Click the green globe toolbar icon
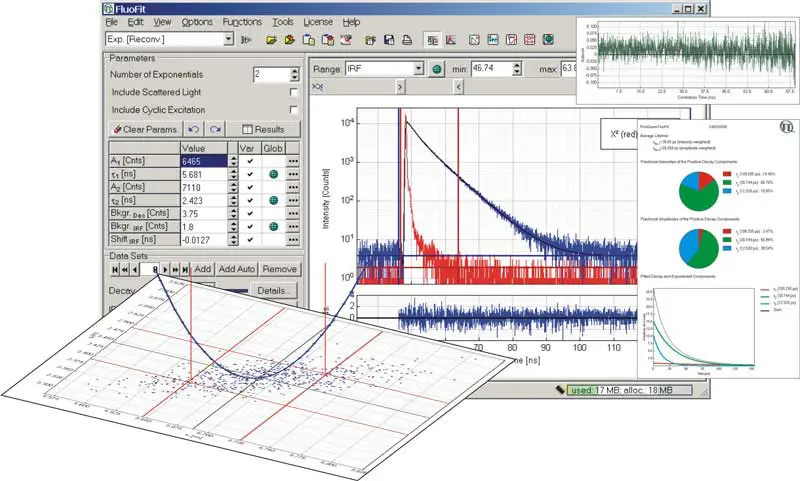 (548, 39)
